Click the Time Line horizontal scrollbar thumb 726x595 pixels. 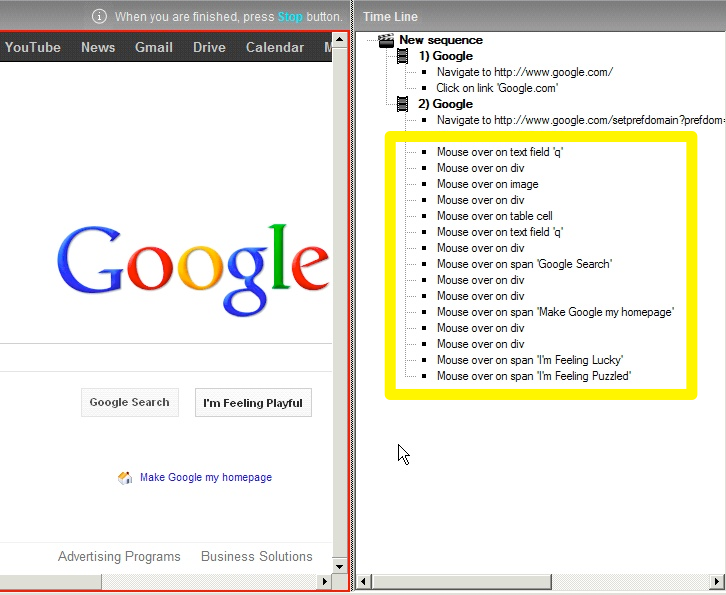[461, 581]
